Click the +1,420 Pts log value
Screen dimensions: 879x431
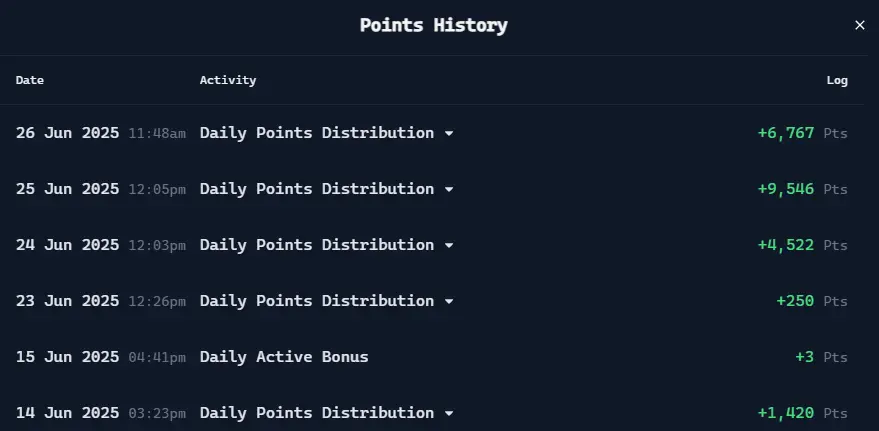tap(802, 414)
